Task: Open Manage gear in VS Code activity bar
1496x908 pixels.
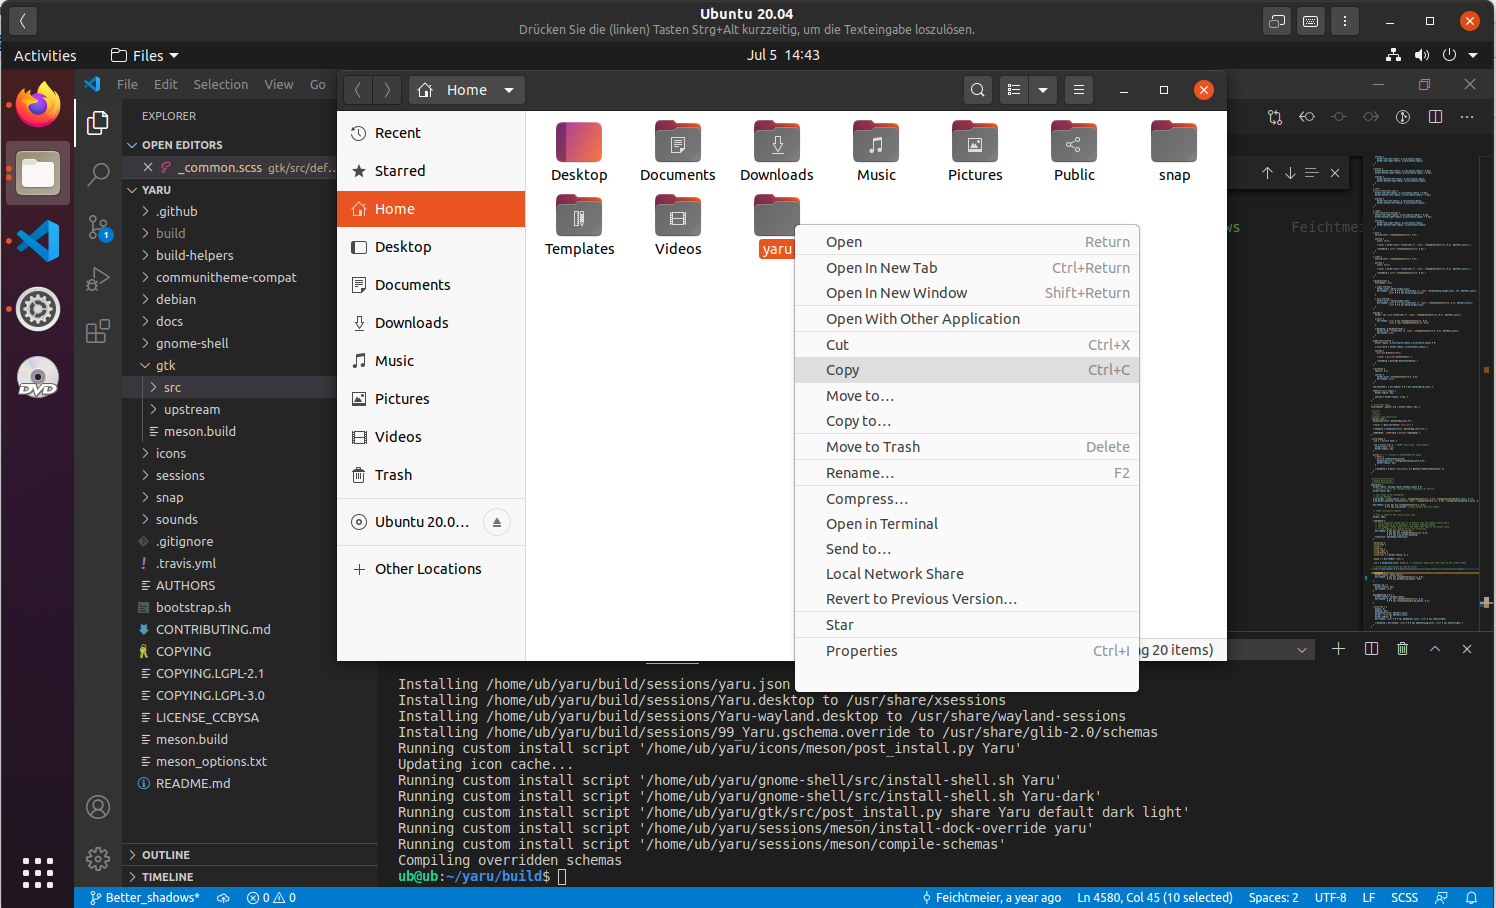Action: 98,859
